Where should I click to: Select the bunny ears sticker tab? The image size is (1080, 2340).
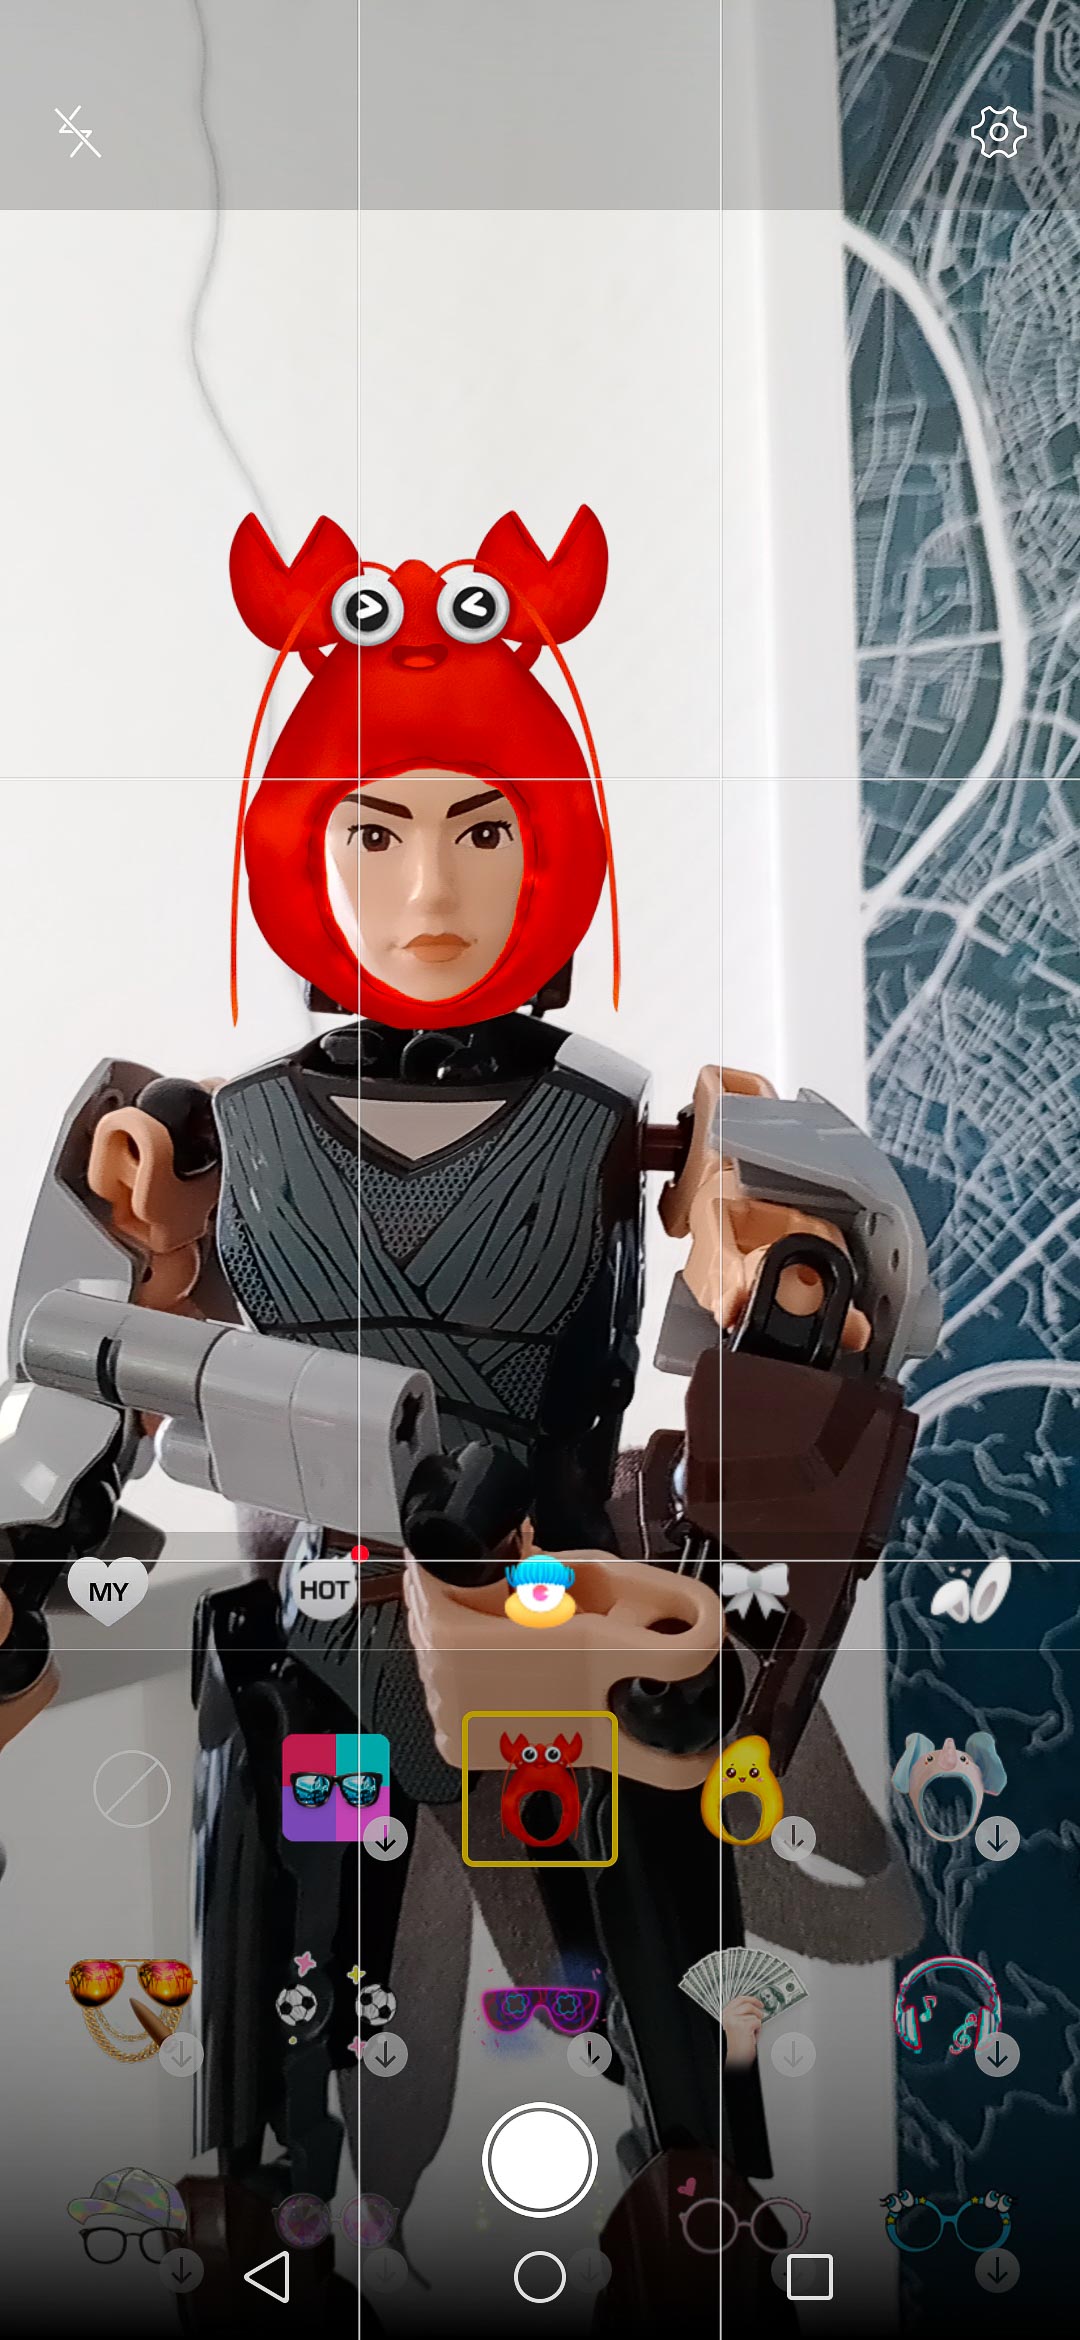coord(971,1590)
